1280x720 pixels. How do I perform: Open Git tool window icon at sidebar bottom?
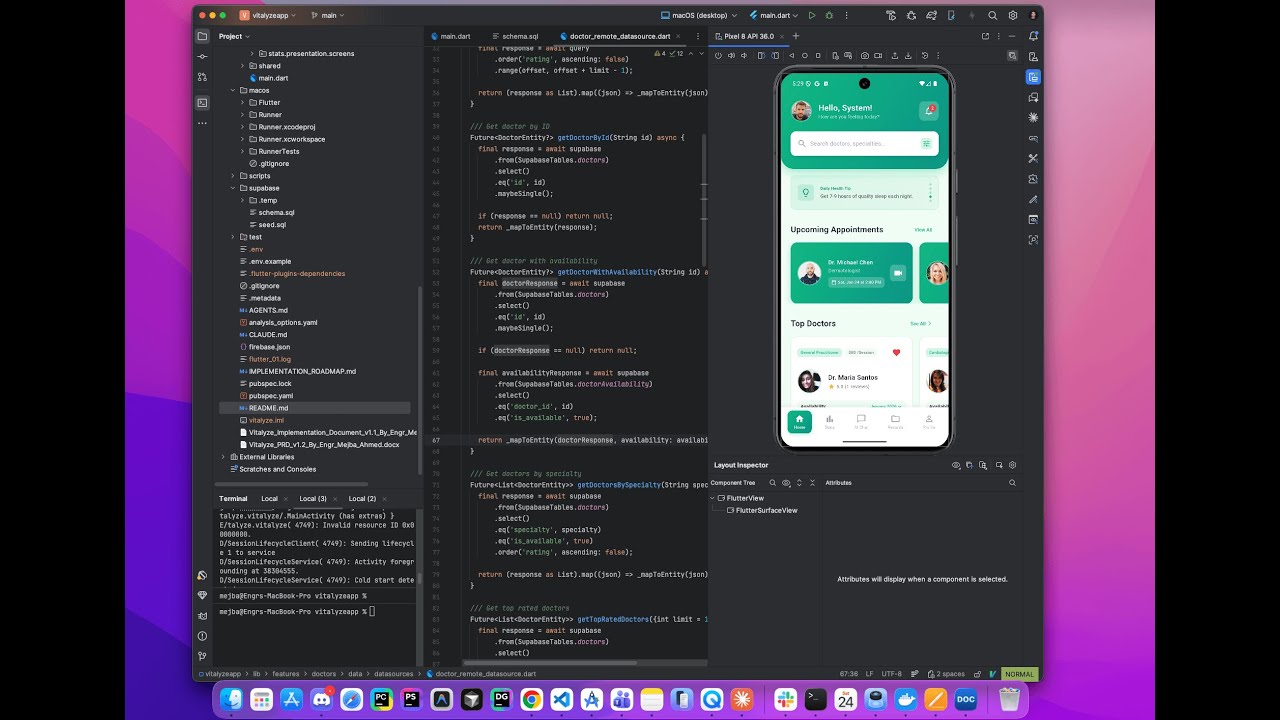pyautogui.click(x=202, y=656)
